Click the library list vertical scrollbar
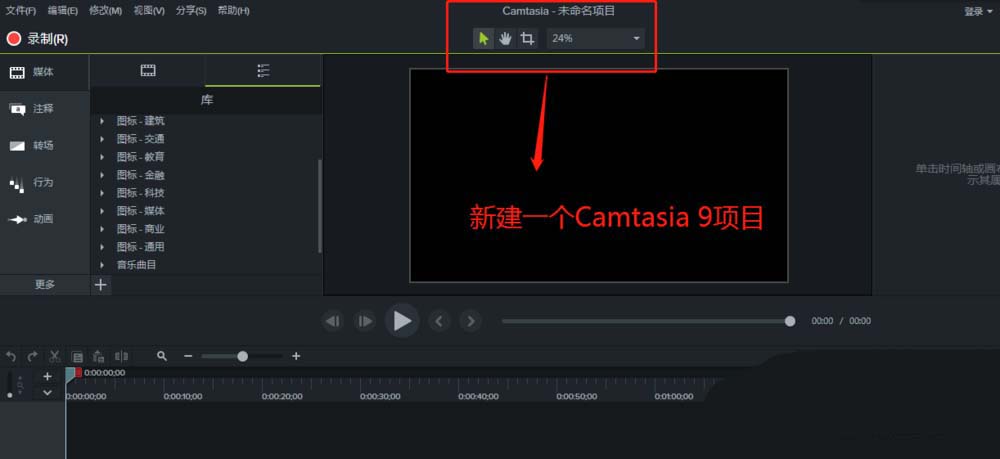Image resolution: width=1000 pixels, height=459 pixels. (320, 205)
